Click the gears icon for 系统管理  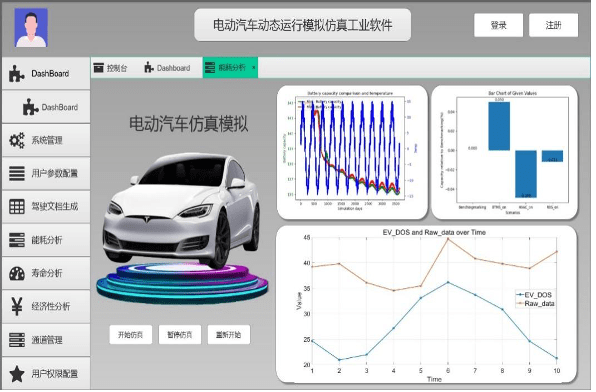17,140
